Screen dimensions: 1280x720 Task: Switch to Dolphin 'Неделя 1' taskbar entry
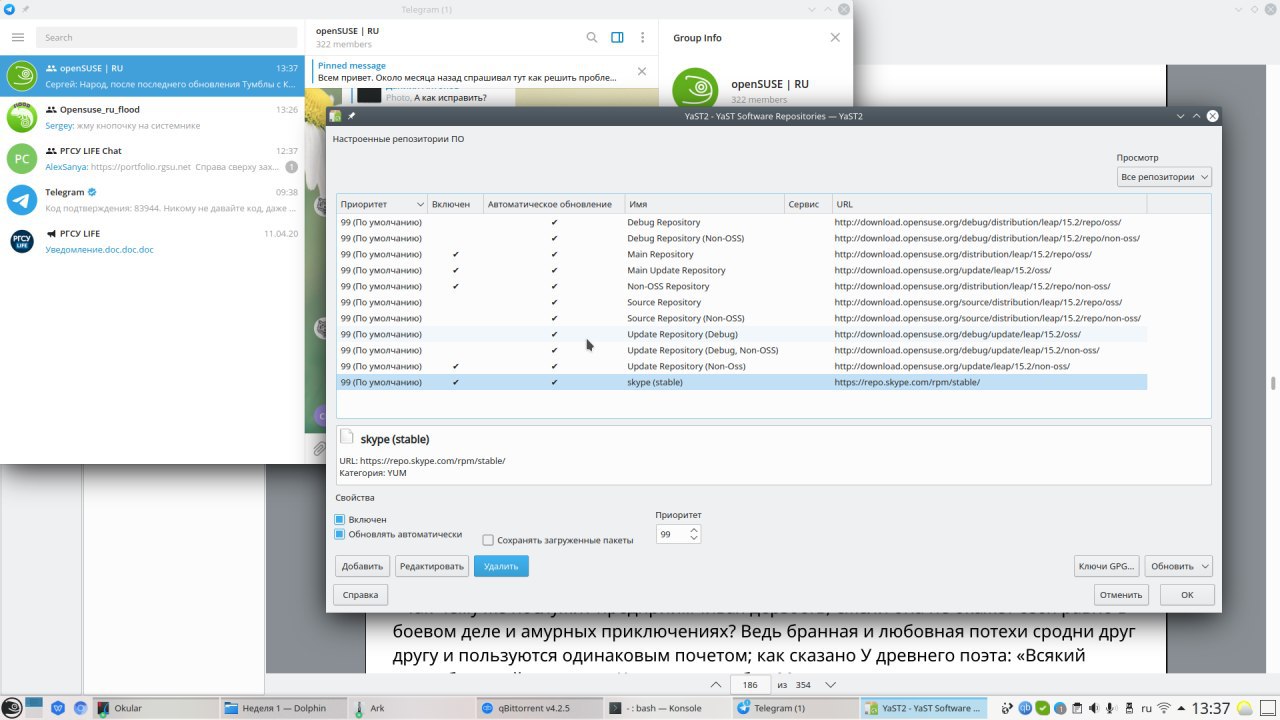(284, 708)
